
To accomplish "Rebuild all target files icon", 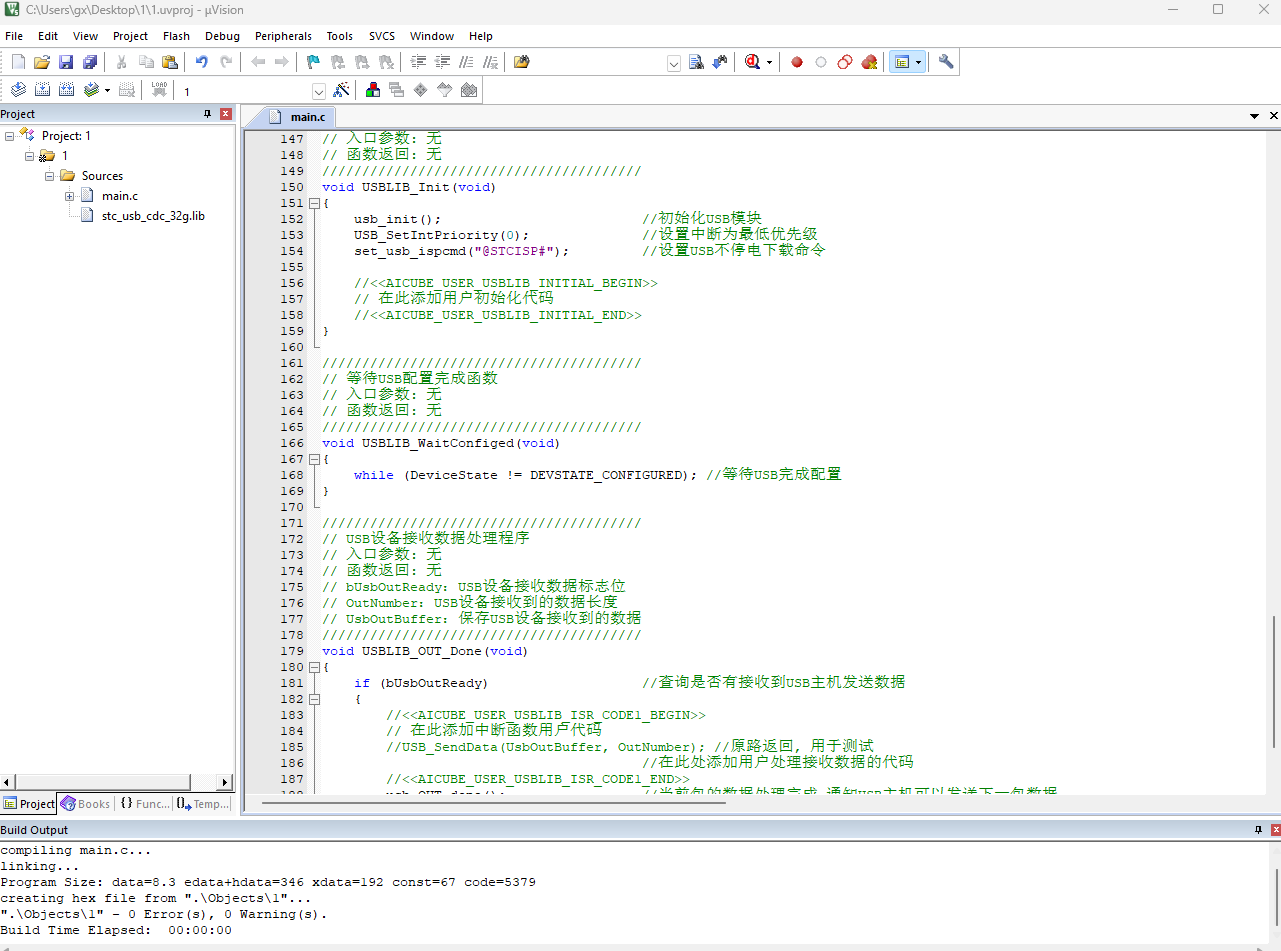I will click(x=66, y=90).
